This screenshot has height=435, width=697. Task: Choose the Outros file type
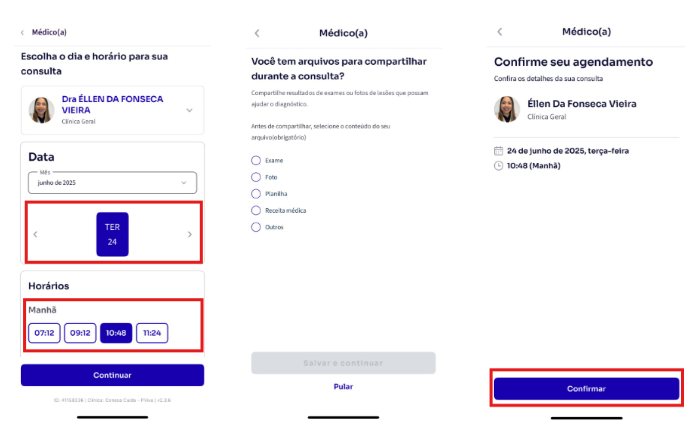[256, 227]
